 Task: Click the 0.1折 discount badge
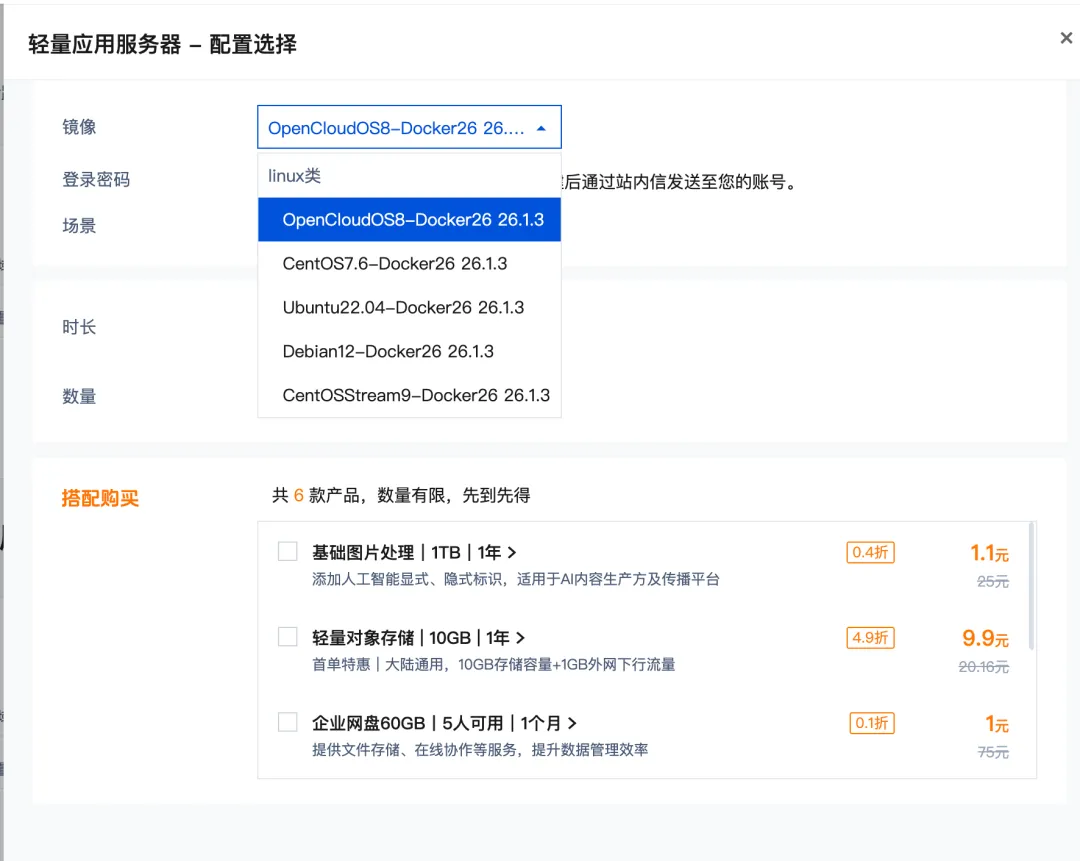[871, 723]
